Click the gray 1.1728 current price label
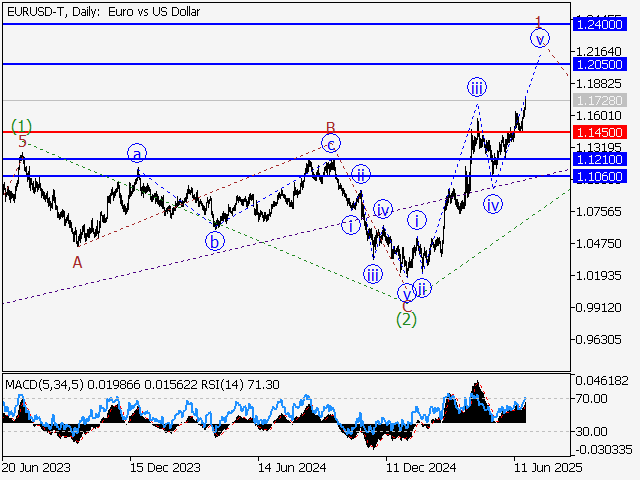The height and width of the screenshot is (480, 640). (x=600, y=101)
